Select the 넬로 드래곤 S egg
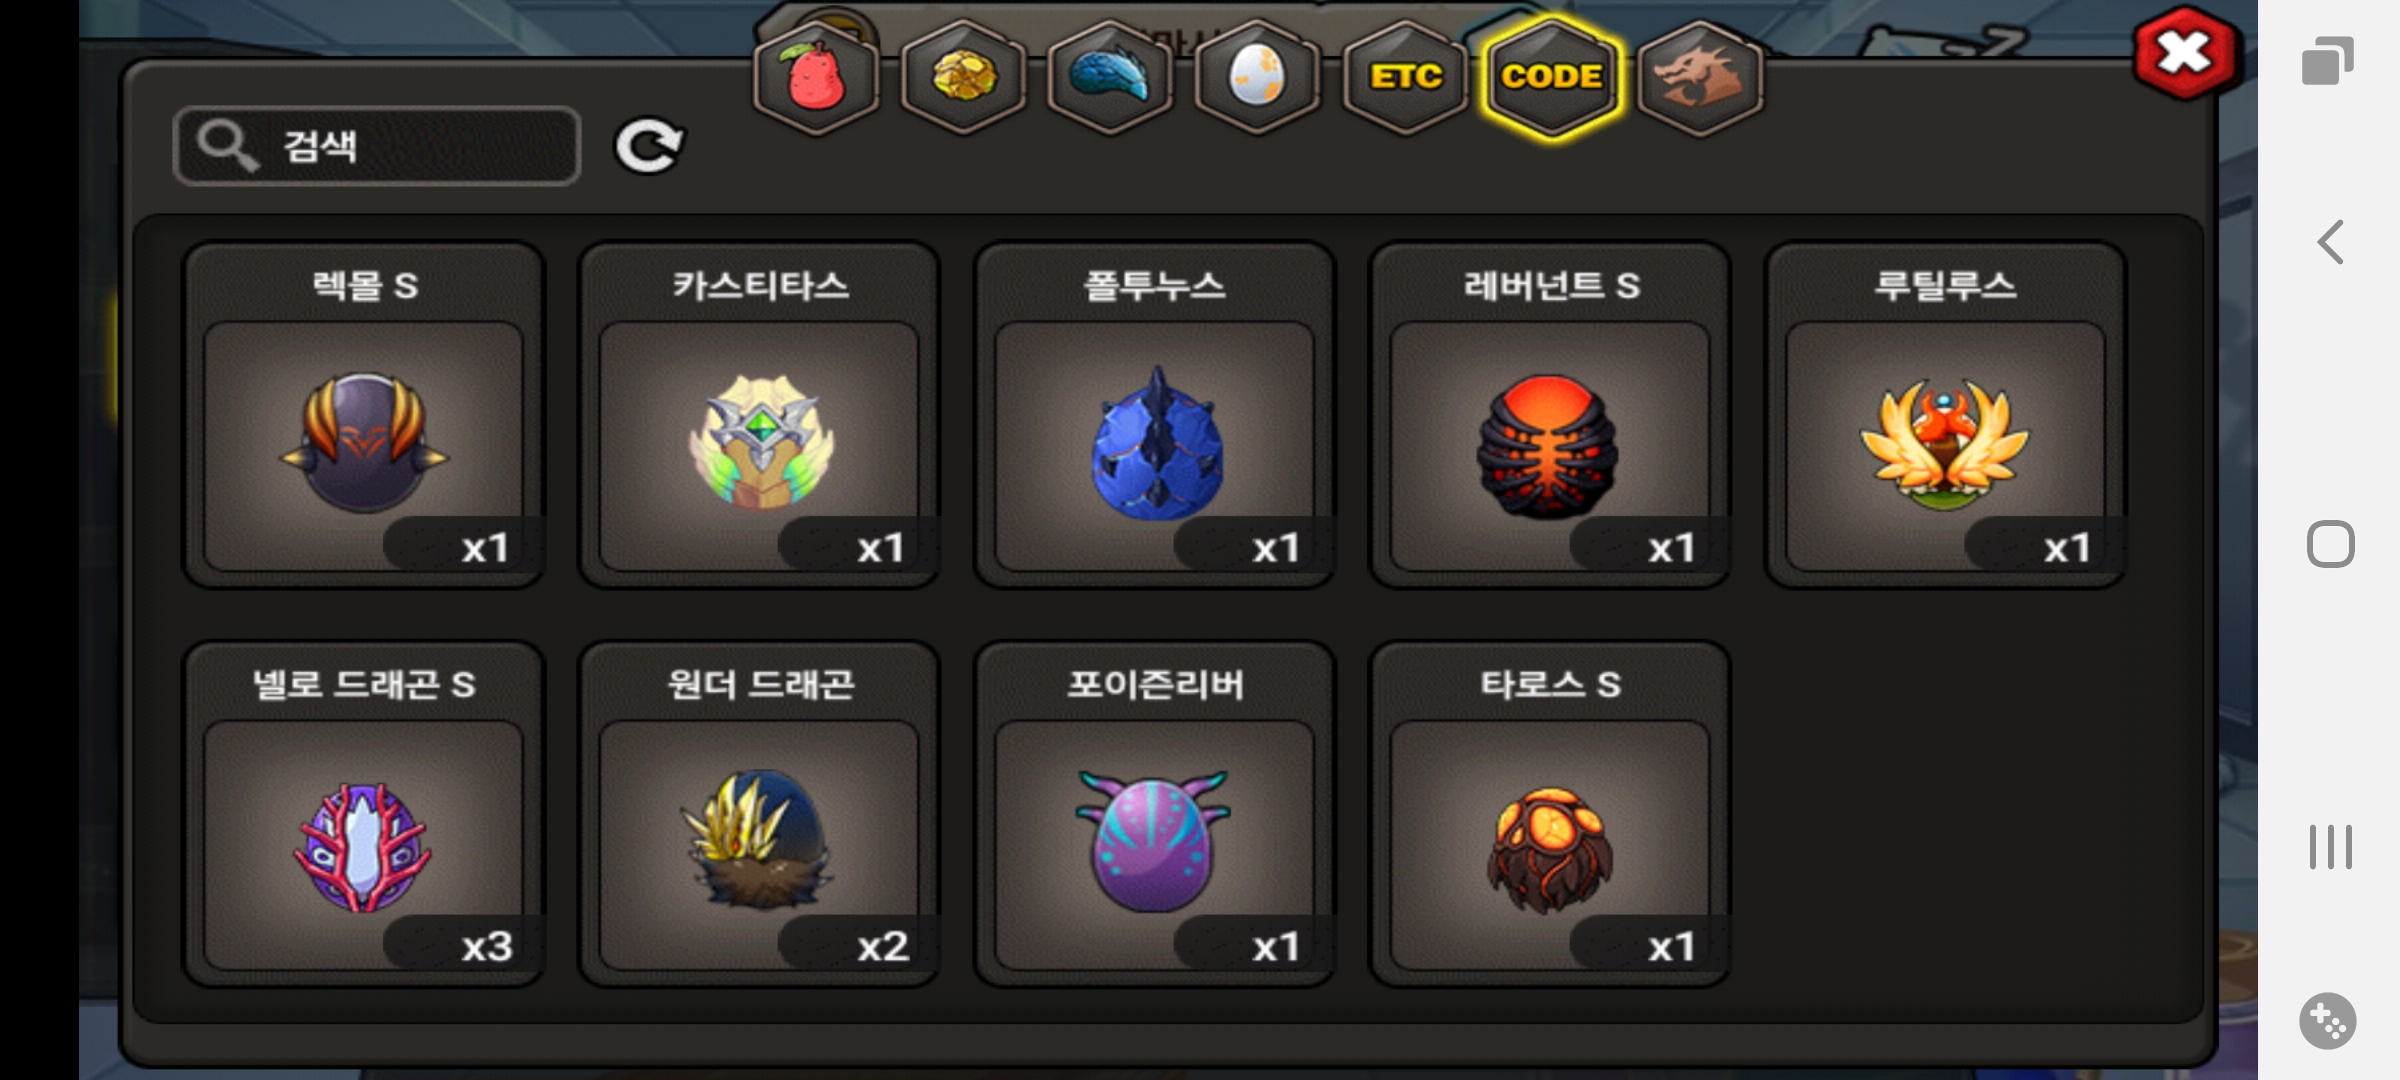 coord(363,814)
